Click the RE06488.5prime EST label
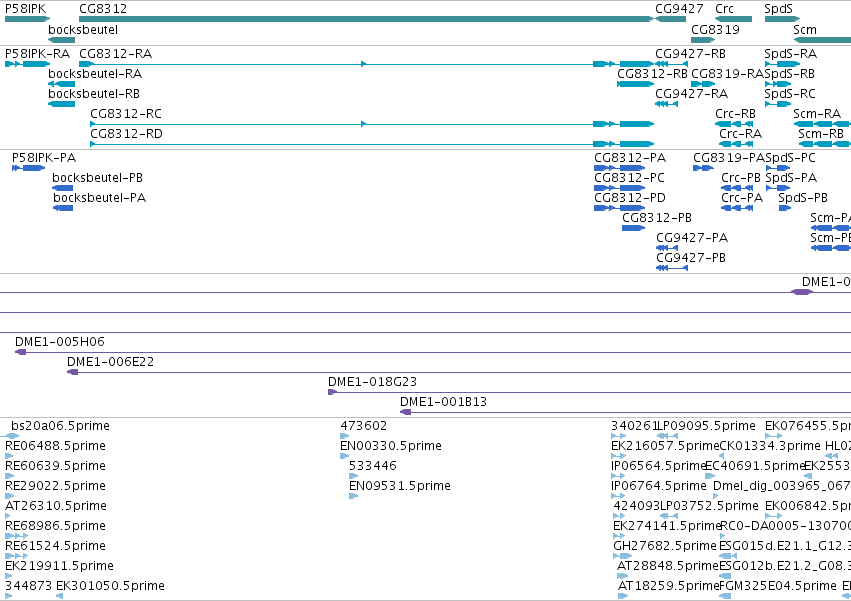The height and width of the screenshot is (601, 851). click(55, 446)
